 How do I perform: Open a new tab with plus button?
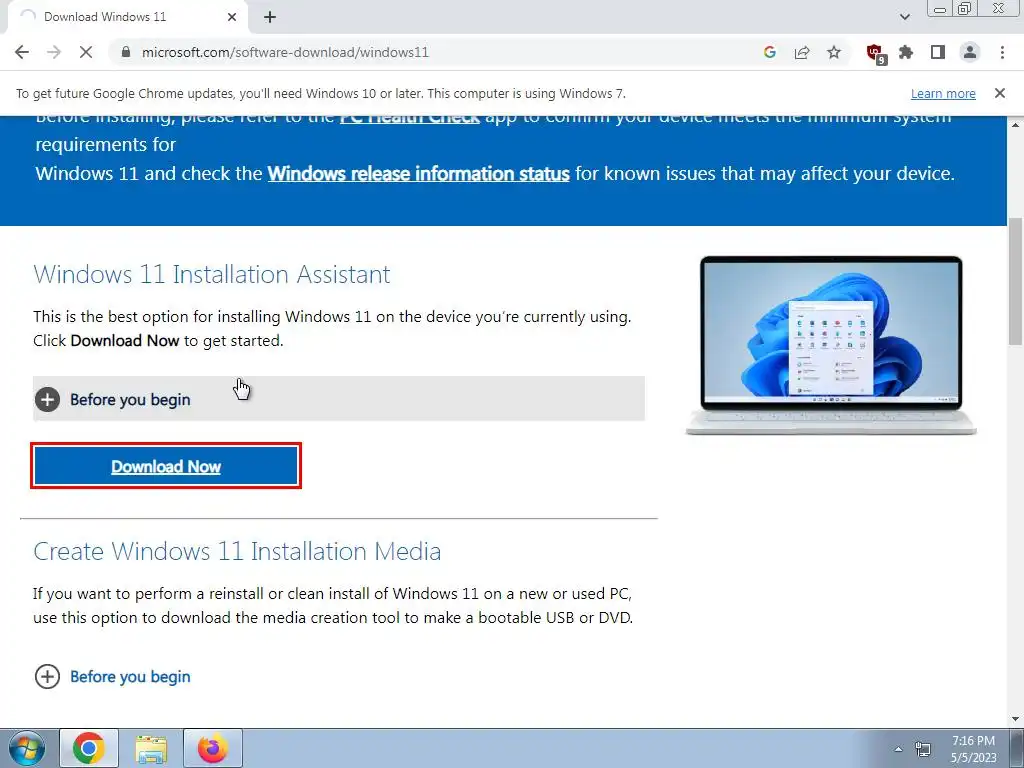270,17
